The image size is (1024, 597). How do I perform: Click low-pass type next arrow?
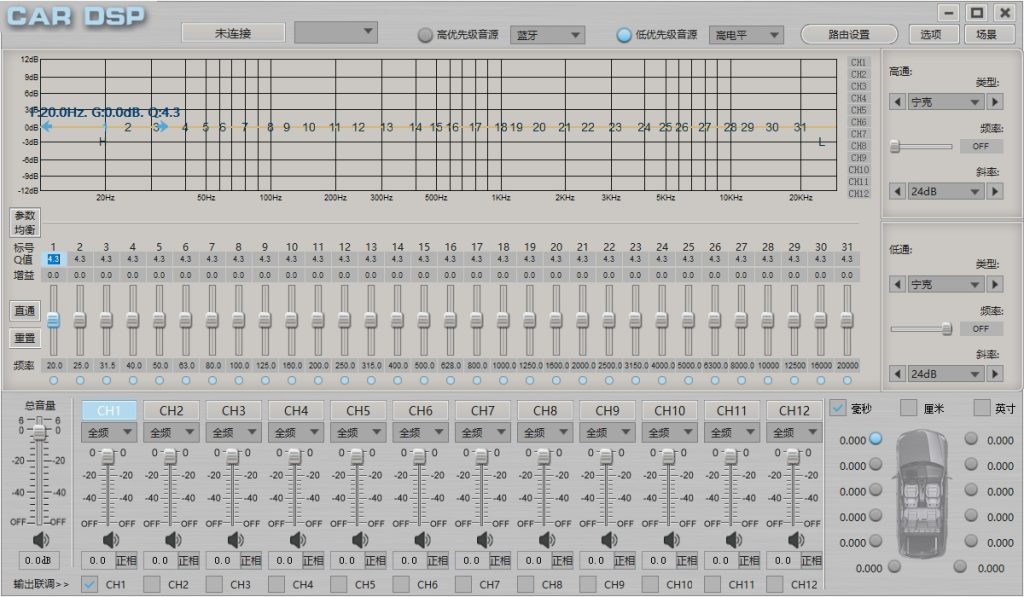(995, 284)
